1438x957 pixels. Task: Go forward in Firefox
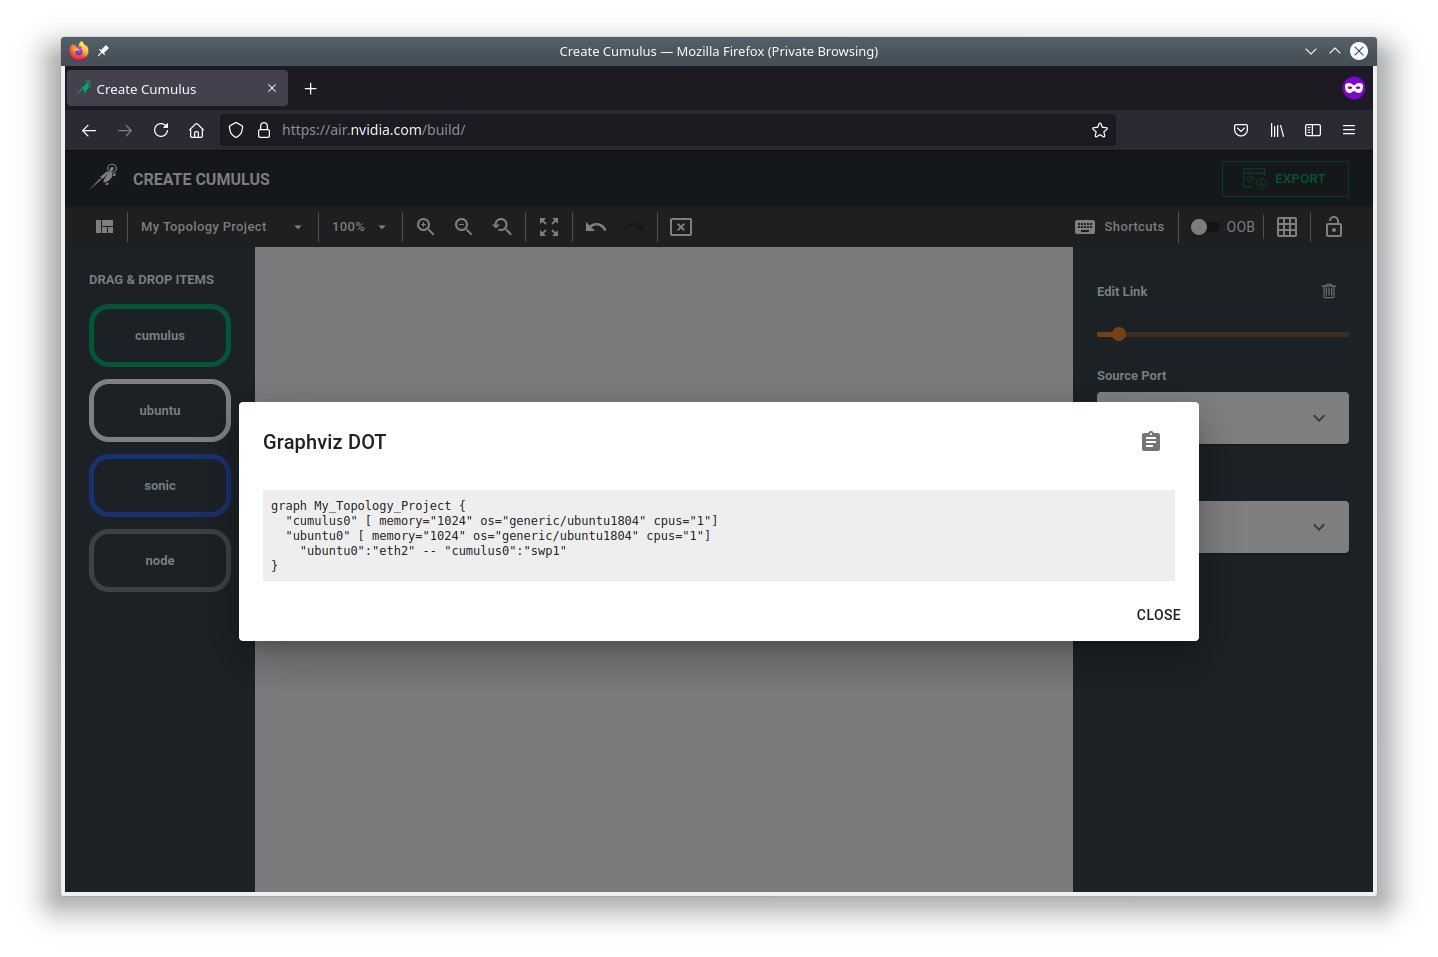coord(125,130)
